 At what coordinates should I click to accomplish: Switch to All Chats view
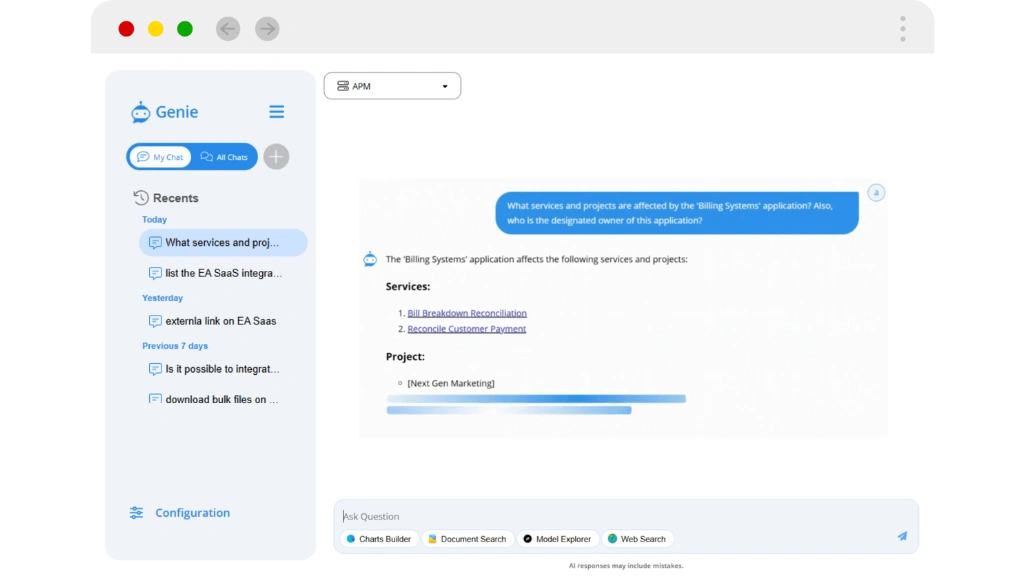coord(224,157)
